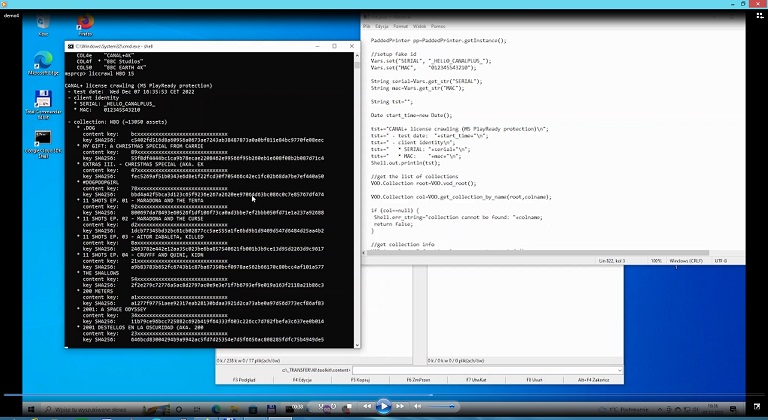The height and width of the screenshot is (420, 768).
Task: Click '2001: A SPACE ODYSSEY' line in cmd
Action: pyautogui.click(x=114, y=309)
